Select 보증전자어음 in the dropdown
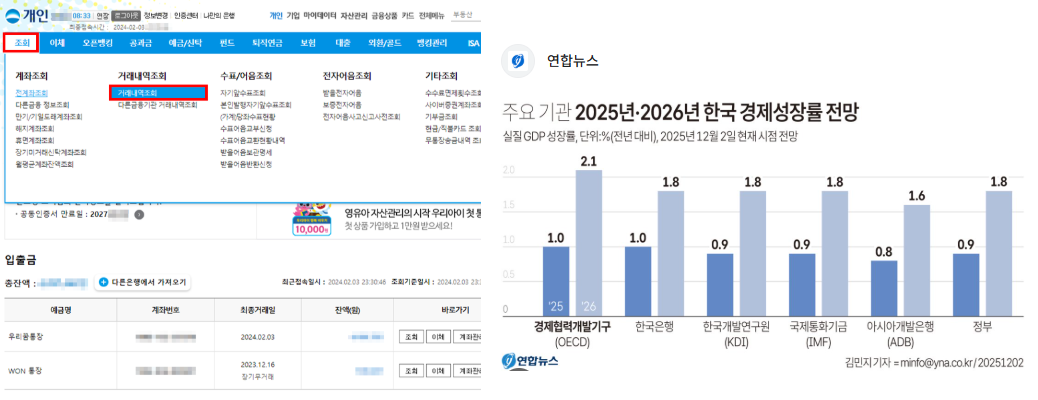This screenshot has width=1038, height=400. (342, 105)
